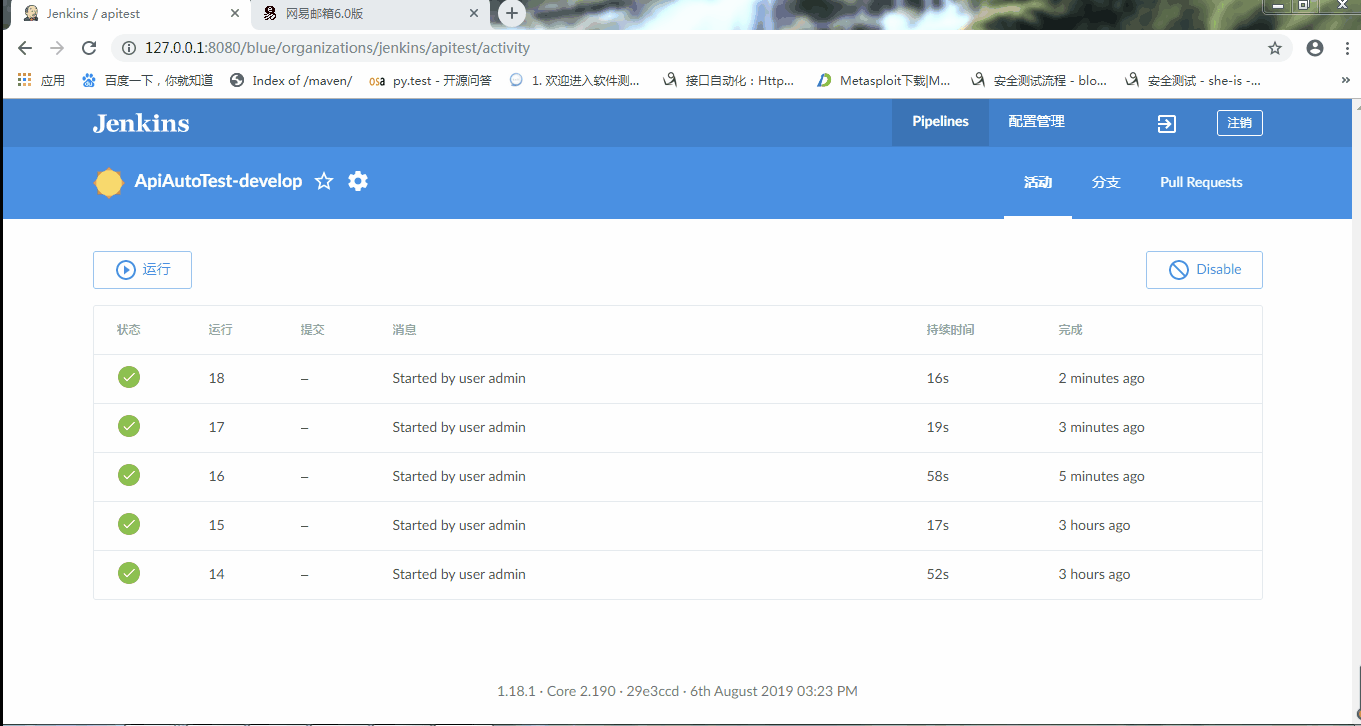Click the 52s duration cell
This screenshot has width=1361, height=726.
pyautogui.click(x=937, y=574)
